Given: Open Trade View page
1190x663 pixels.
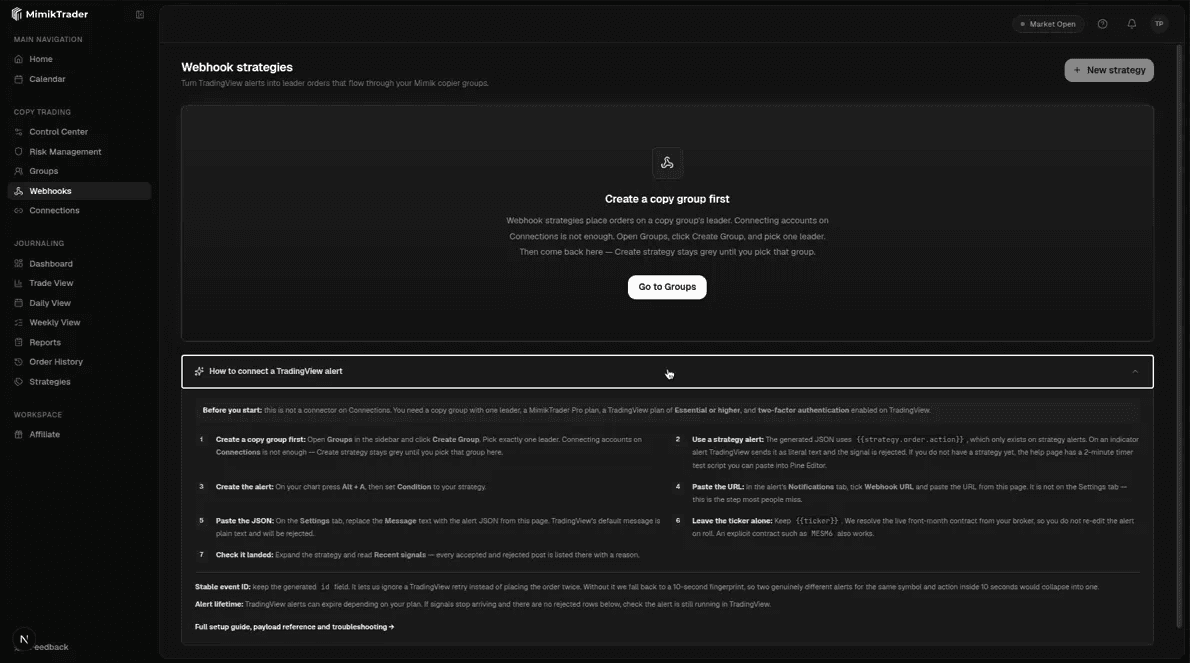Looking at the screenshot, I should tap(80, 284).
